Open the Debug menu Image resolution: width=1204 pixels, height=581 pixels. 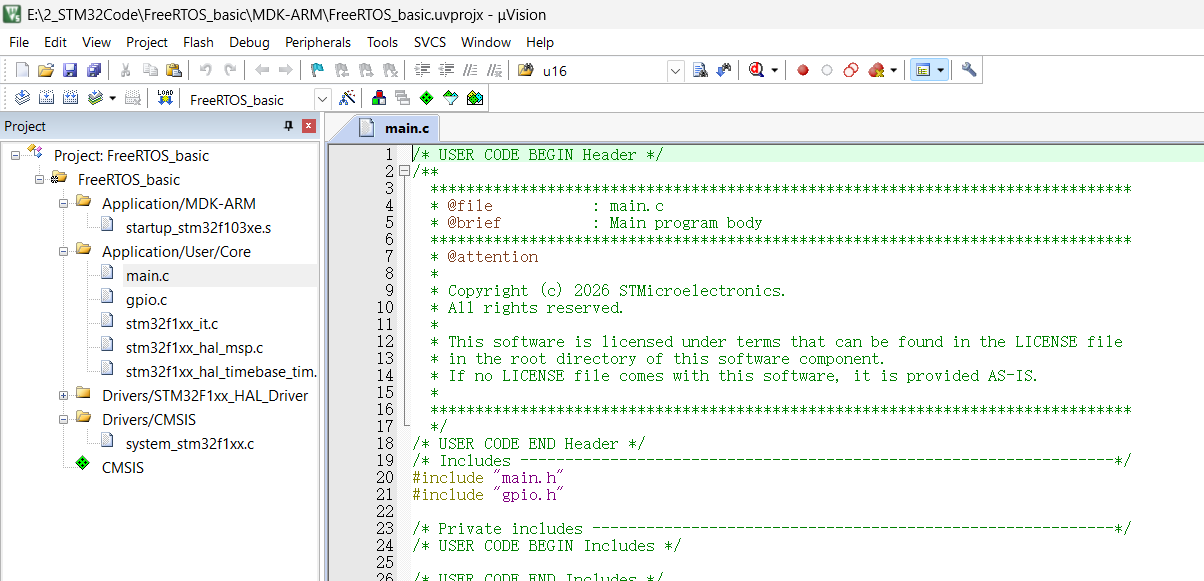click(x=249, y=42)
